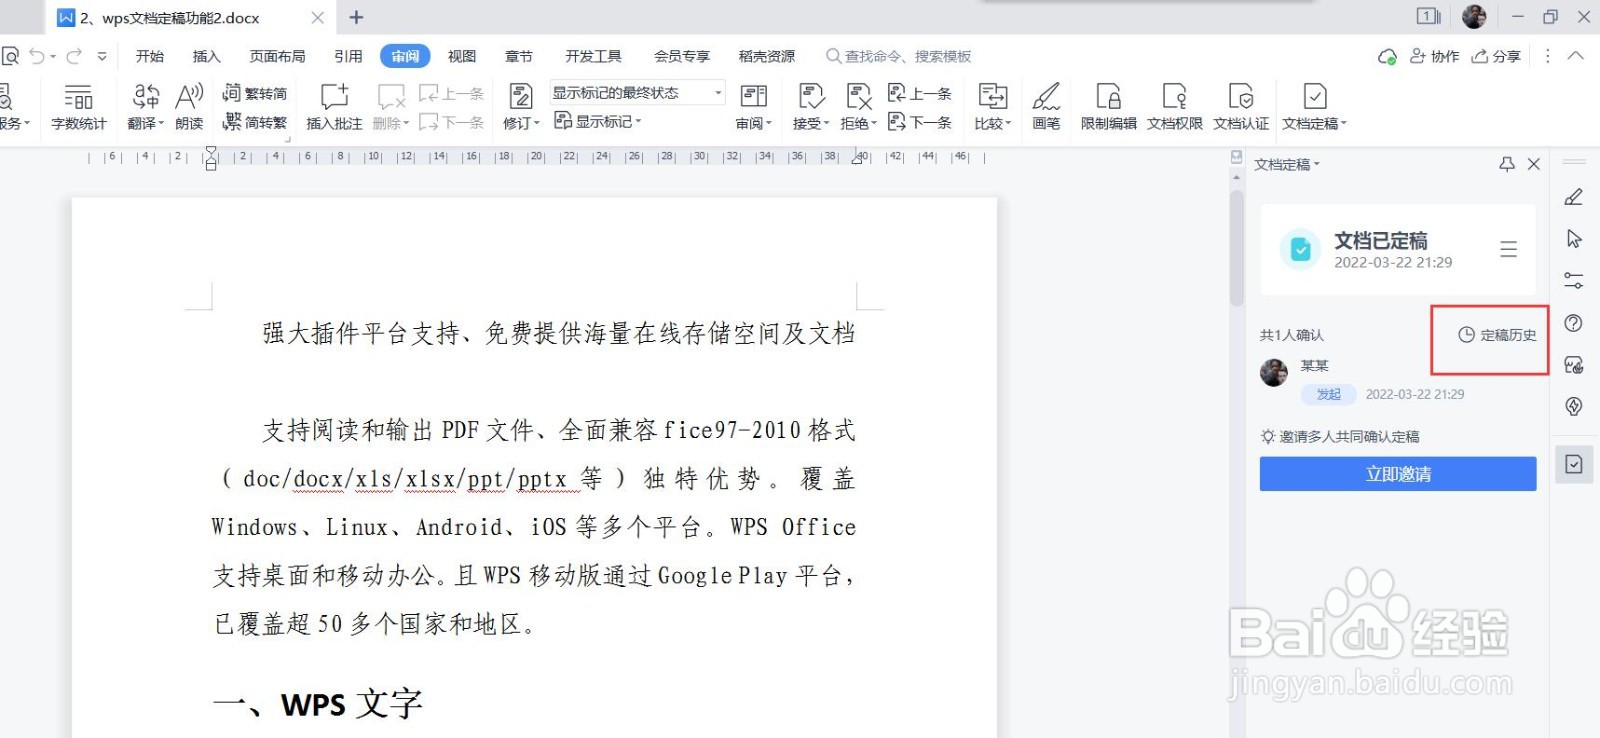This screenshot has height=738, width=1600.
Task: Open the Delete comment dropdown
Action: [x=391, y=124]
